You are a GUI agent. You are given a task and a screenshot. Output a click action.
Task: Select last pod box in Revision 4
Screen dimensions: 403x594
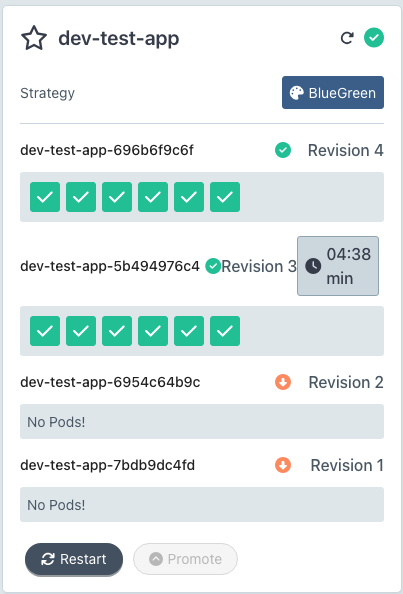pyautogui.click(x=225, y=197)
